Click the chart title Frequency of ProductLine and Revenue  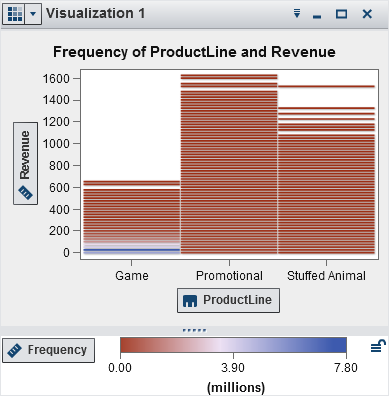coord(194,52)
